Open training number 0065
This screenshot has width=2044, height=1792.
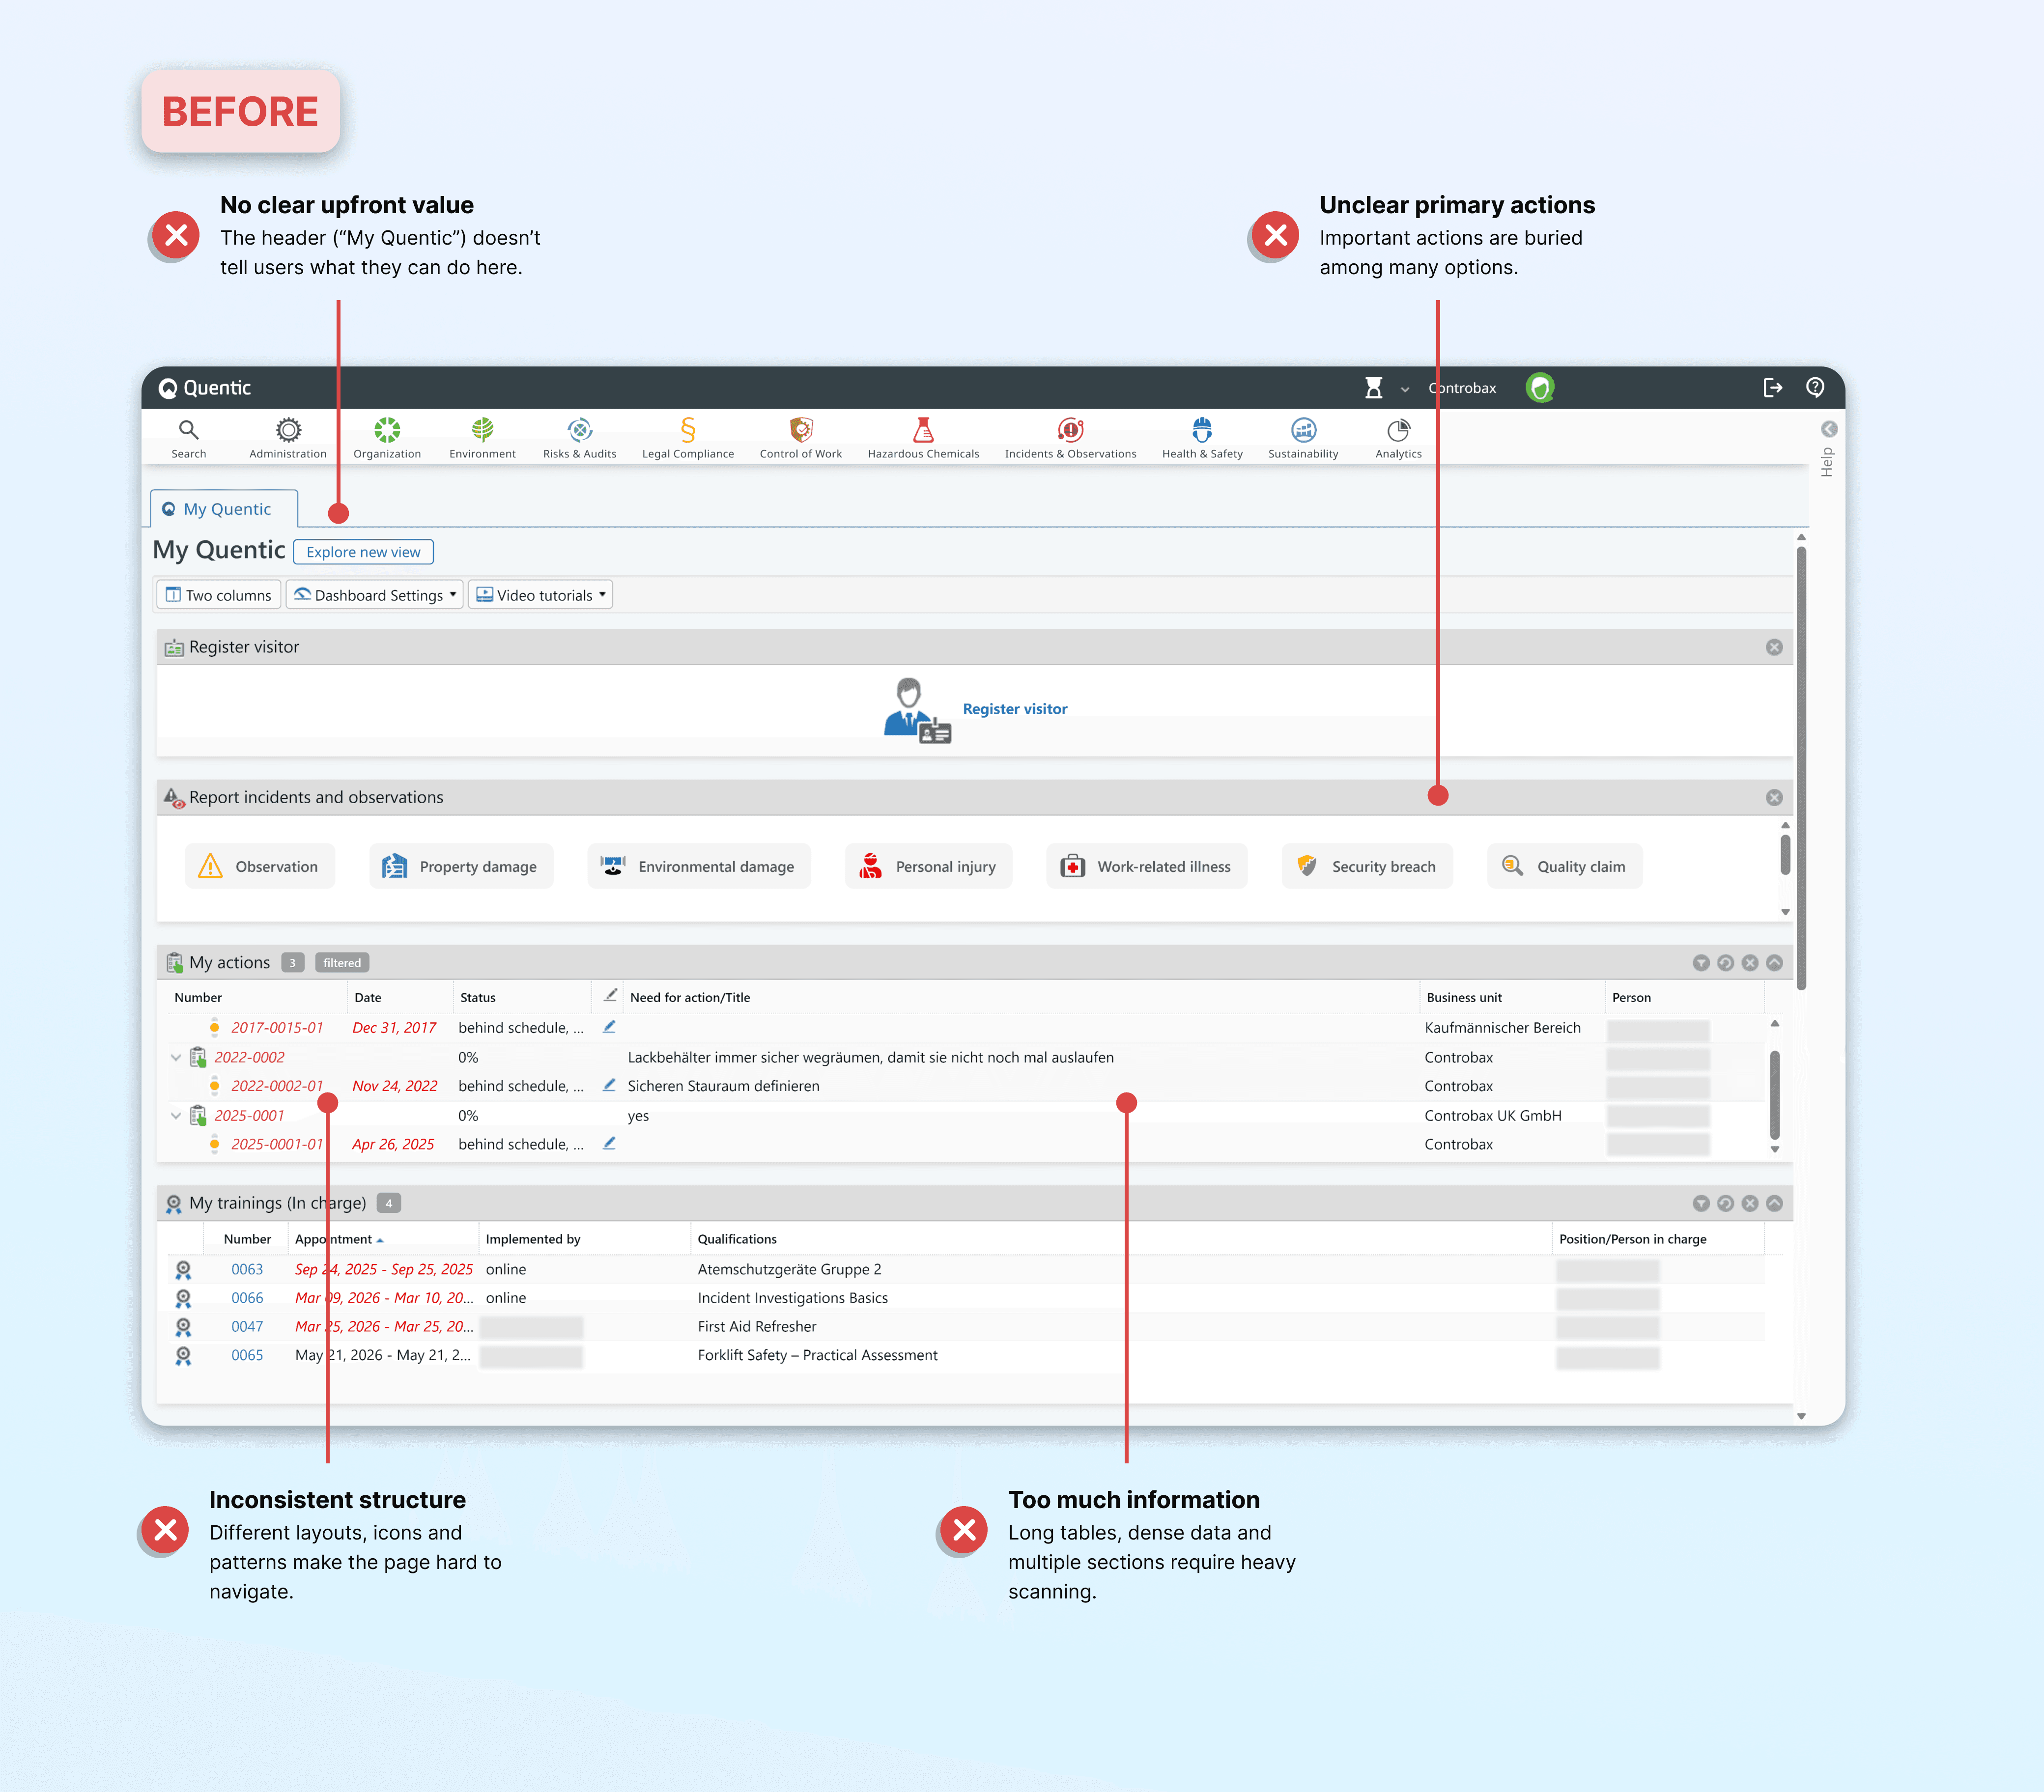[x=247, y=1355]
